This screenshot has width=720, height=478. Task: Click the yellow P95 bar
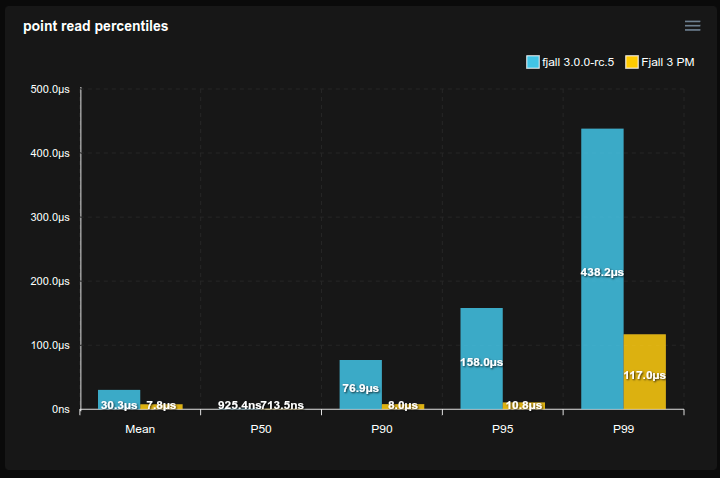click(523, 405)
